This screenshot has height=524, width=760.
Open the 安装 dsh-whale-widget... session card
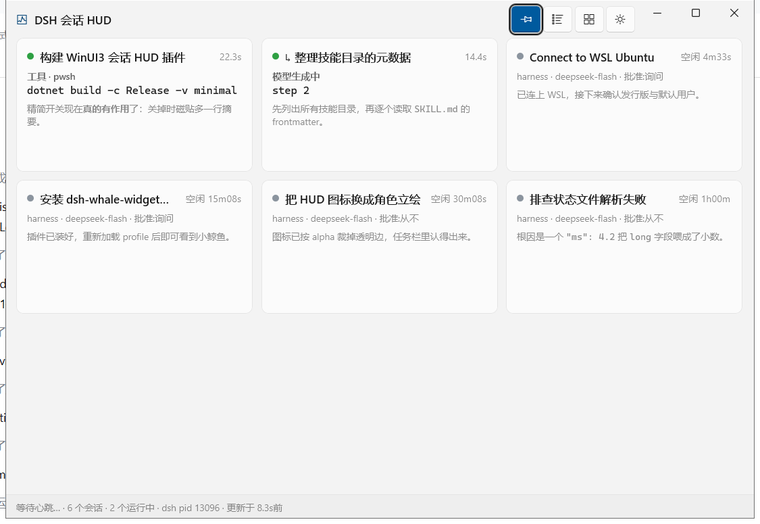[134, 247]
